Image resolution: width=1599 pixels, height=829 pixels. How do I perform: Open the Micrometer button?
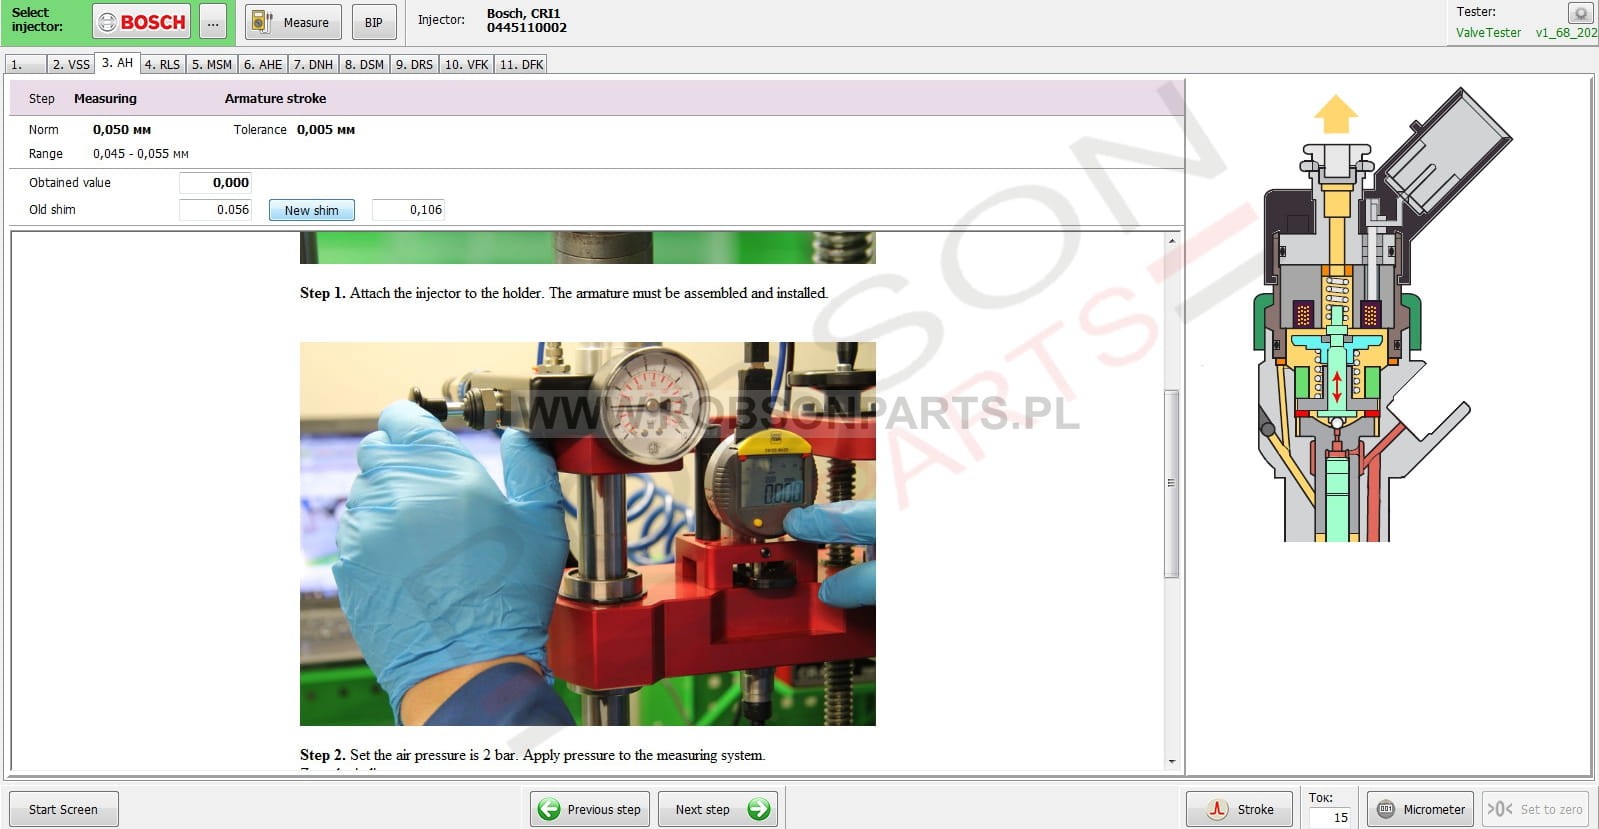click(1420, 809)
